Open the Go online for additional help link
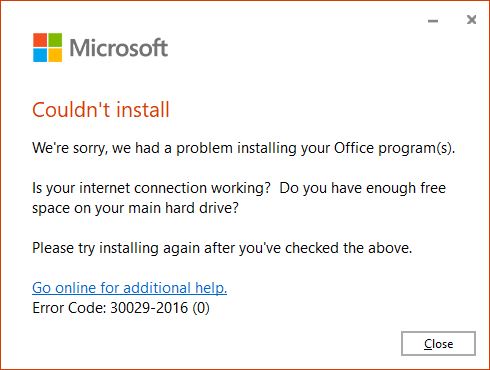This screenshot has height=370, width=490. coord(129,288)
